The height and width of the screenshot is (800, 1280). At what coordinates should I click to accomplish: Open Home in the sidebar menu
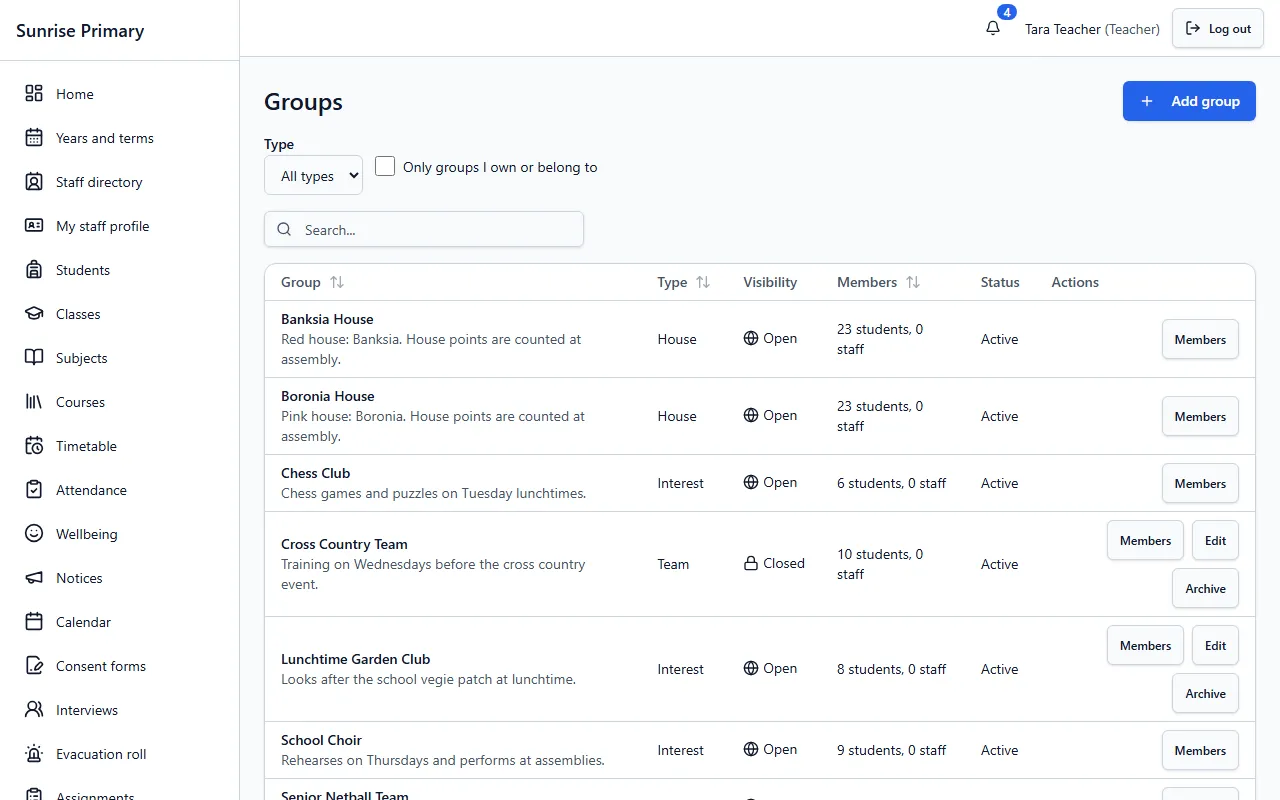point(120,94)
